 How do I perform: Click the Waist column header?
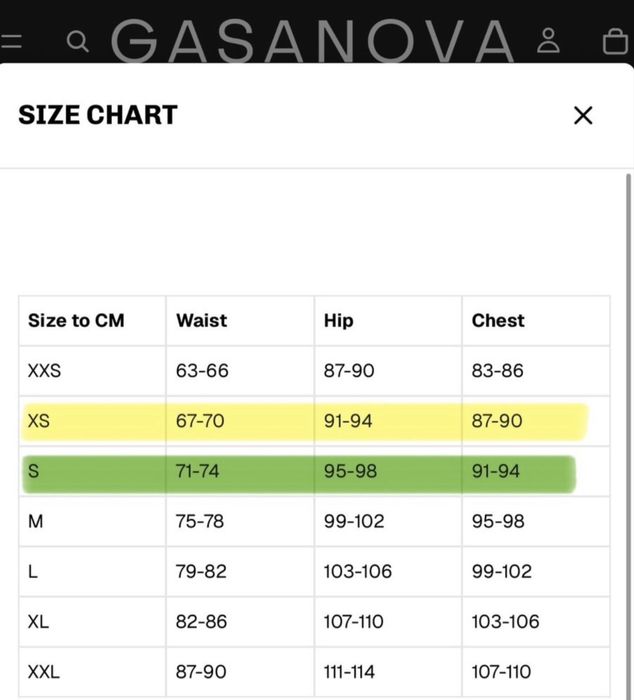pyautogui.click(x=201, y=321)
